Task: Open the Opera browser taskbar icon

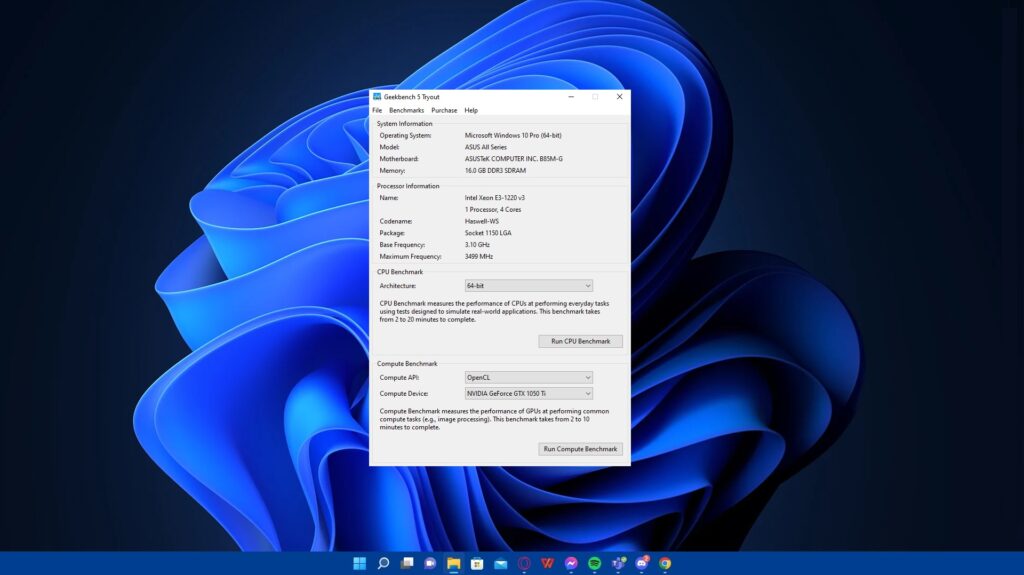Action: (x=524, y=563)
